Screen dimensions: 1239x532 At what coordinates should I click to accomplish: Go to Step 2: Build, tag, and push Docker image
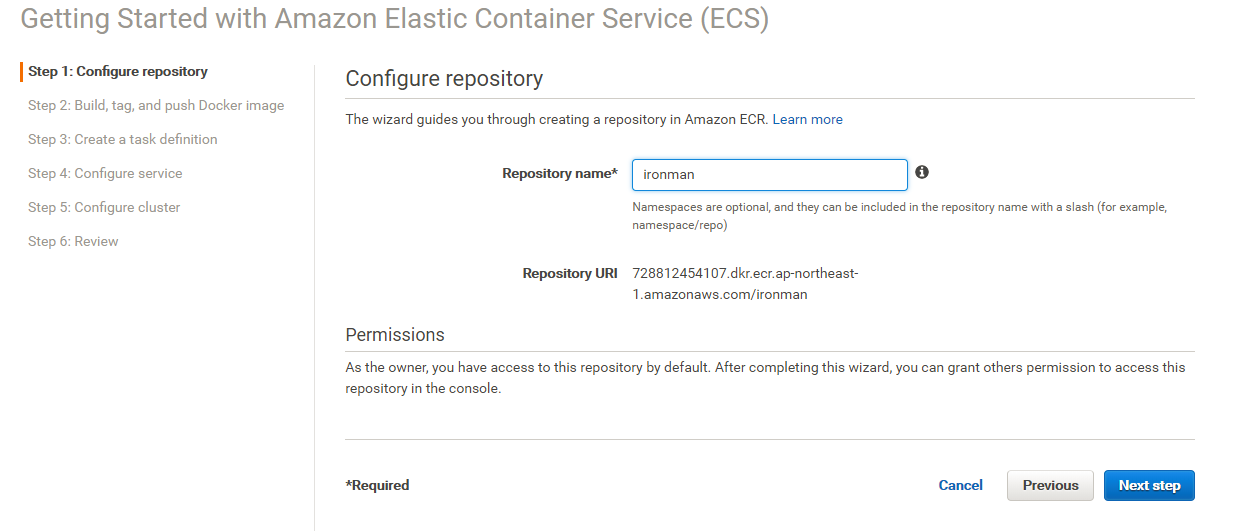coord(156,105)
